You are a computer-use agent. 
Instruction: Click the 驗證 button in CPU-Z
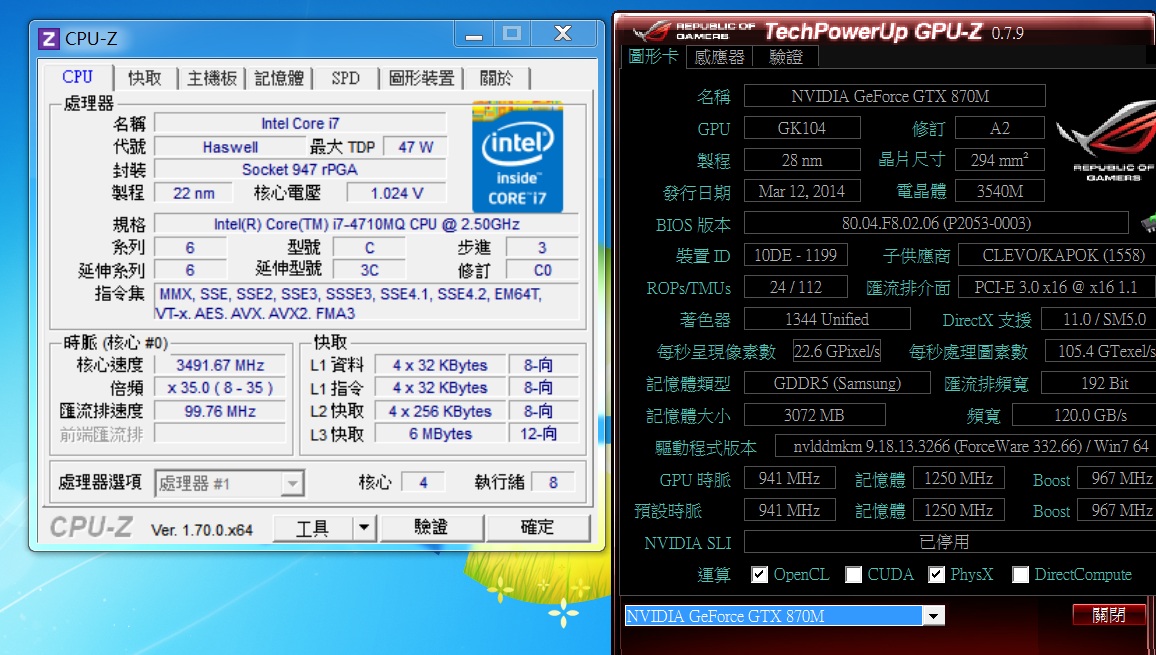[x=431, y=527]
